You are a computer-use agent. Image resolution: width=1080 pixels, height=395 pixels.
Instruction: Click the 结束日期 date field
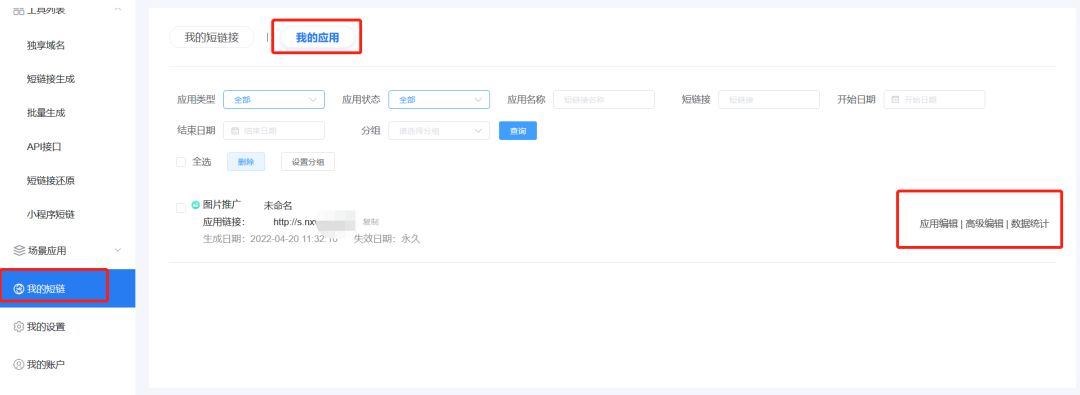click(274, 130)
